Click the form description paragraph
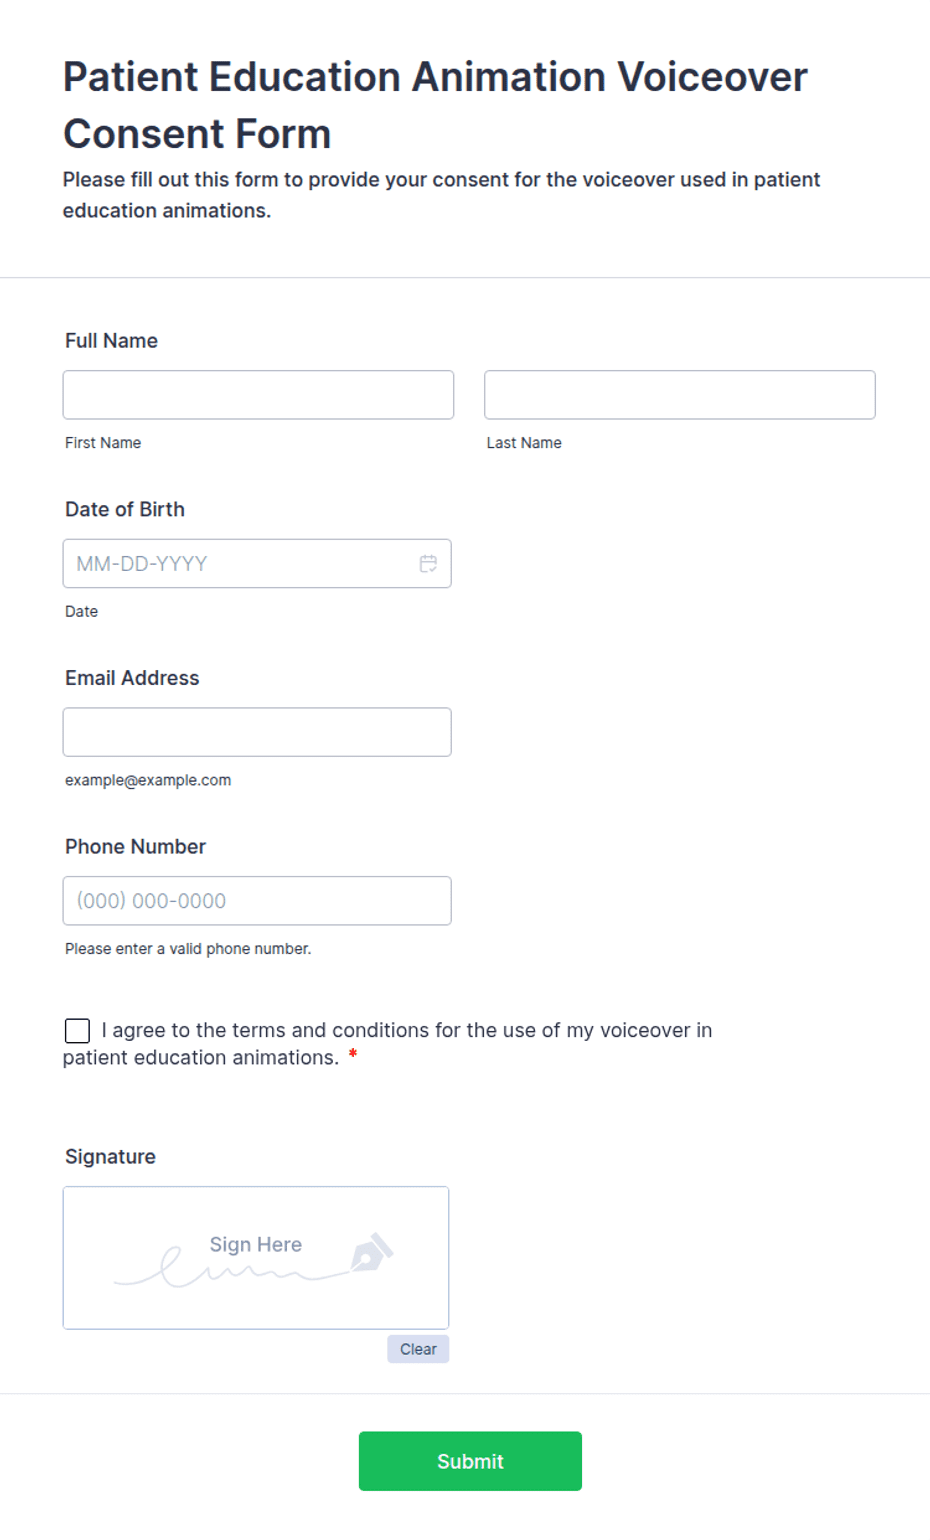 click(x=441, y=195)
